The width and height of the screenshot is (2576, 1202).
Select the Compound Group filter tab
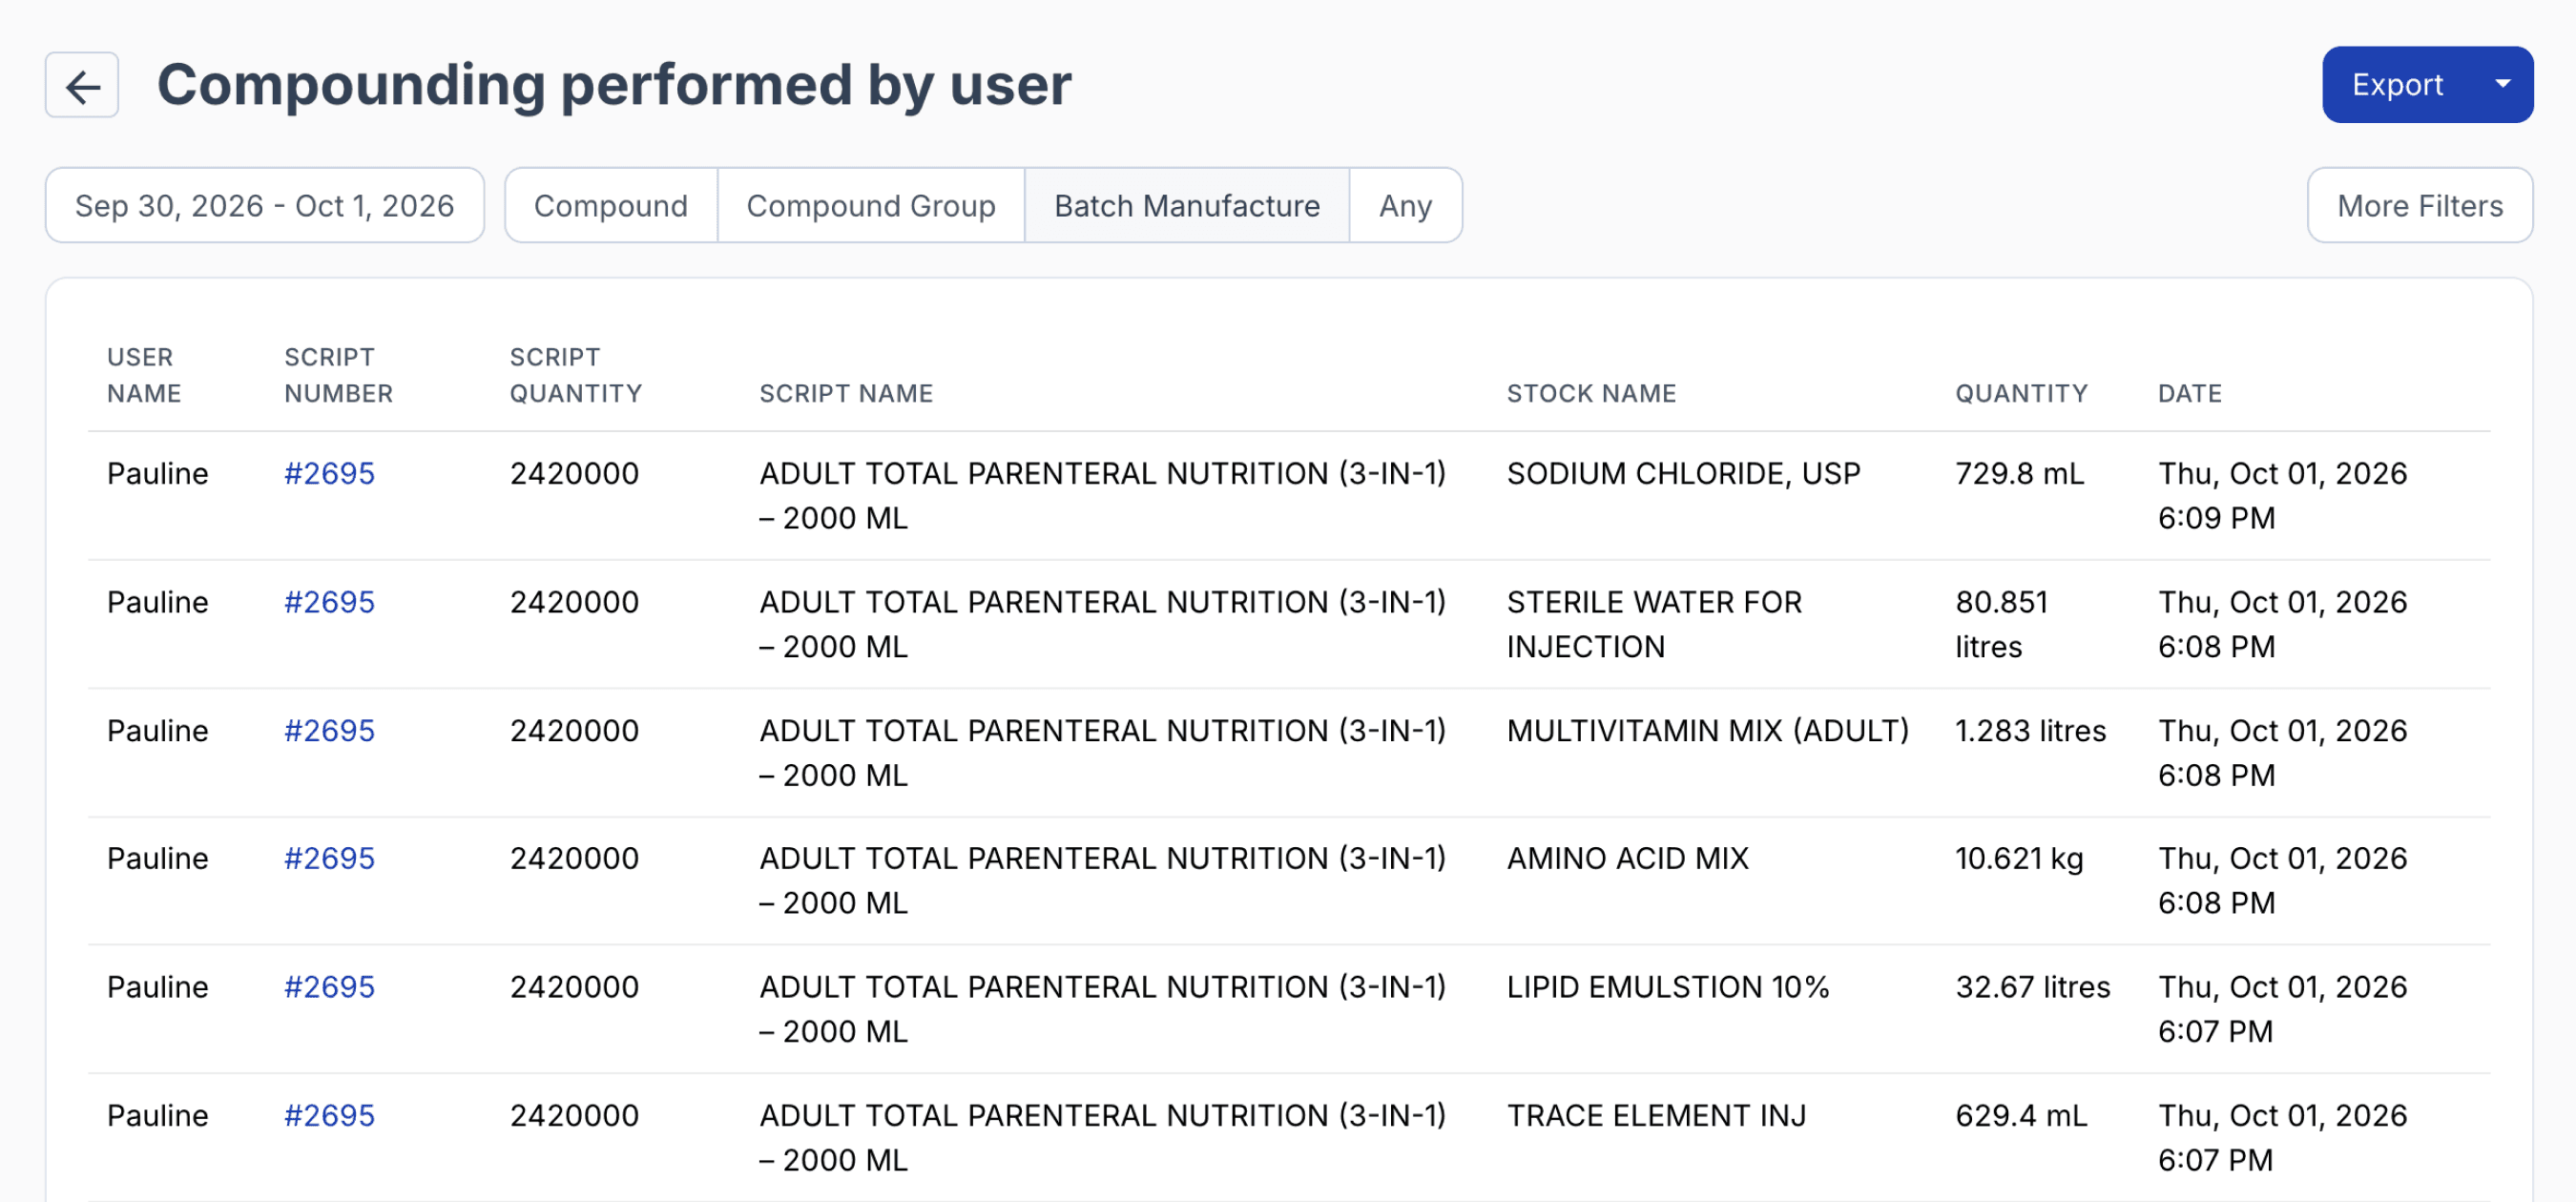(x=871, y=205)
